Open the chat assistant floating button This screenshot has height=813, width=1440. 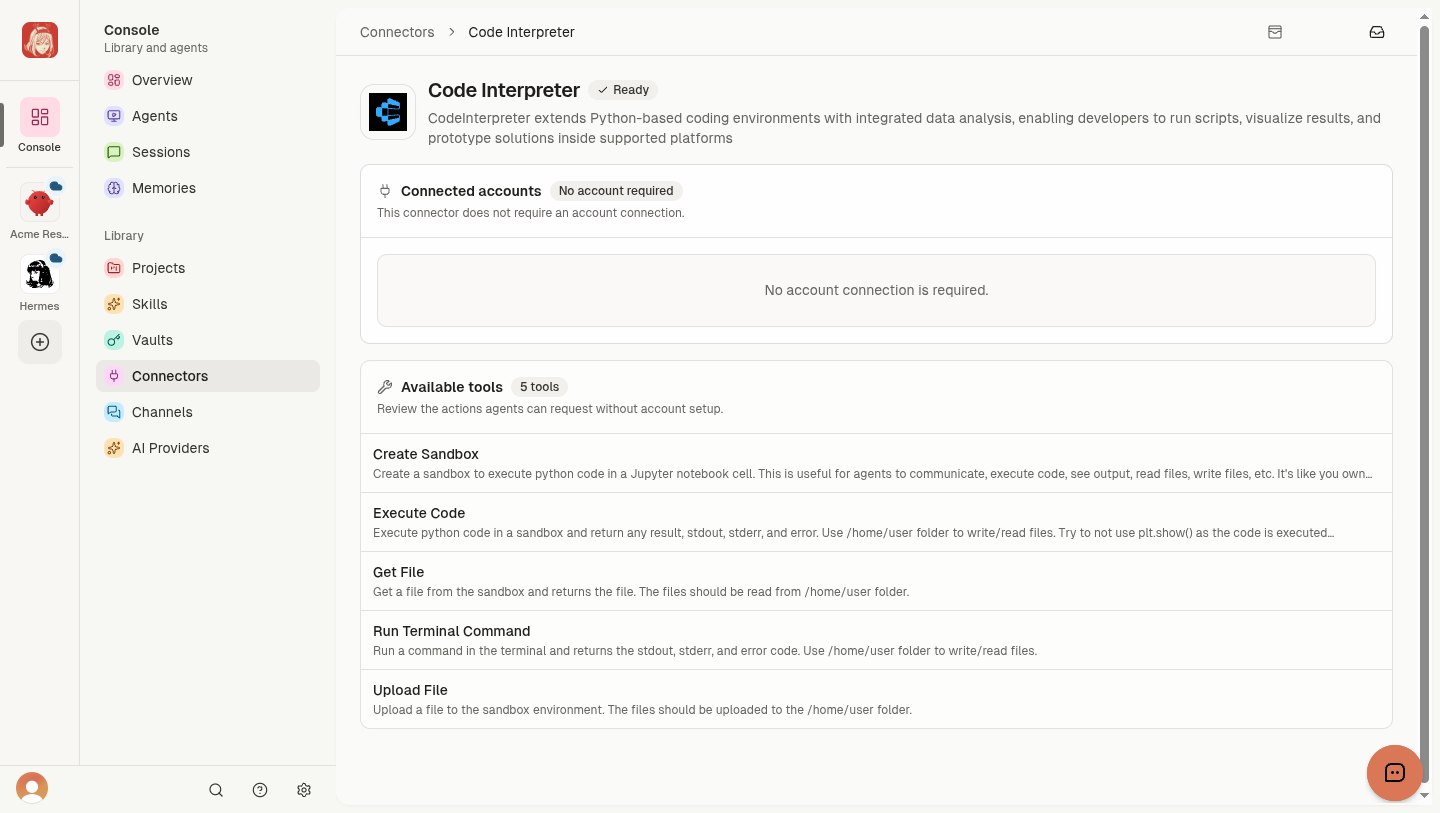[1395, 773]
